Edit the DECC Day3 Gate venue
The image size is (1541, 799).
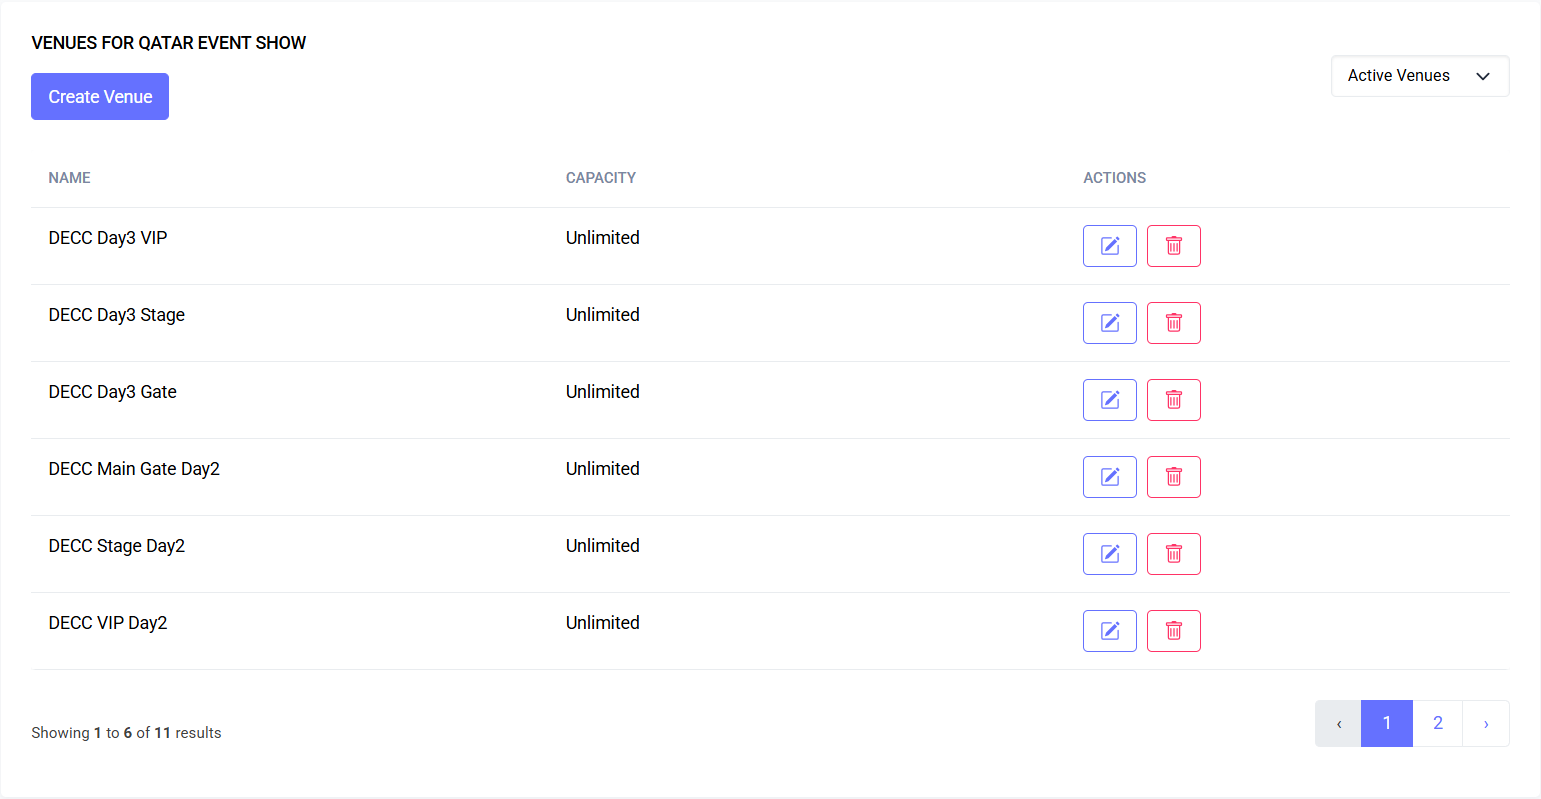[1109, 400]
